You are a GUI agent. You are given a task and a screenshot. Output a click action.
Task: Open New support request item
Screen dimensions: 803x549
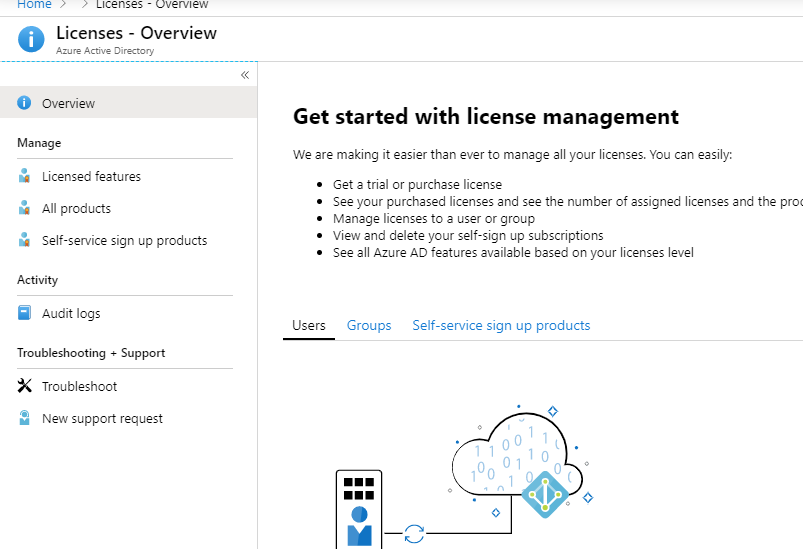[102, 419]
